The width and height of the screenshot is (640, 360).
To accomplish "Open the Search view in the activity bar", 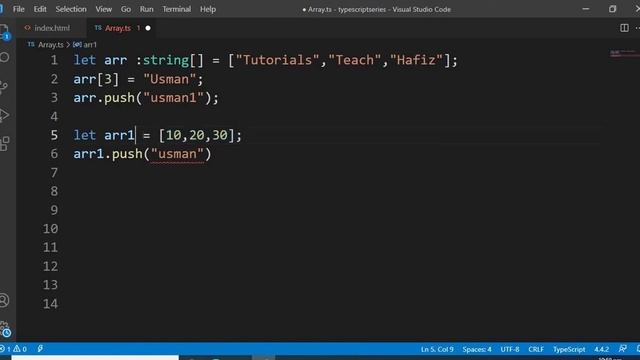I will pyautogui.click(x=4, y=58).
